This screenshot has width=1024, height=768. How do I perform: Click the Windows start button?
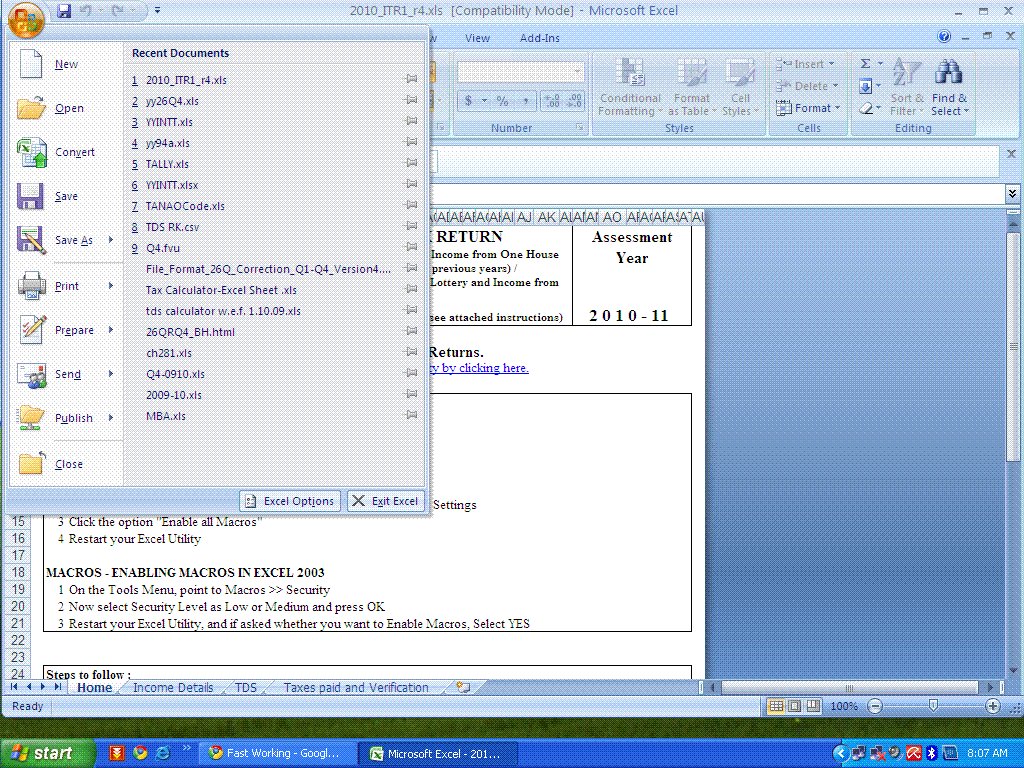[x=46, y=753]
